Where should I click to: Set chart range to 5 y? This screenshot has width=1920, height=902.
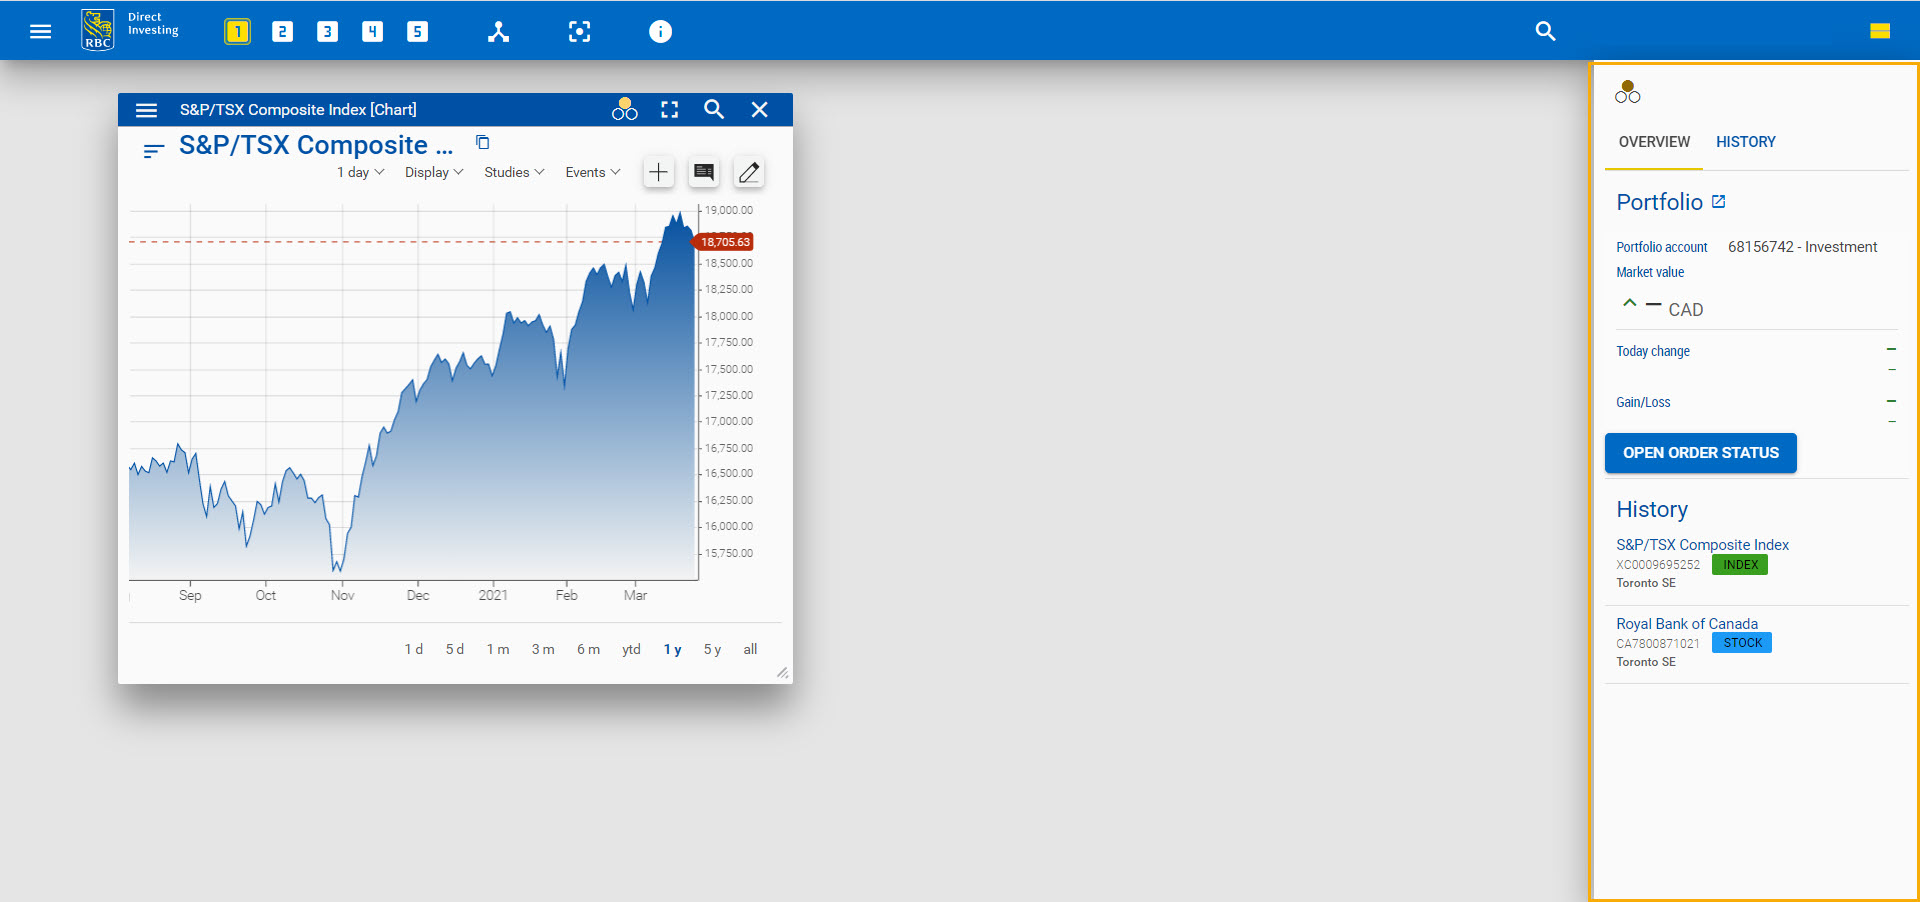point(712,650)
